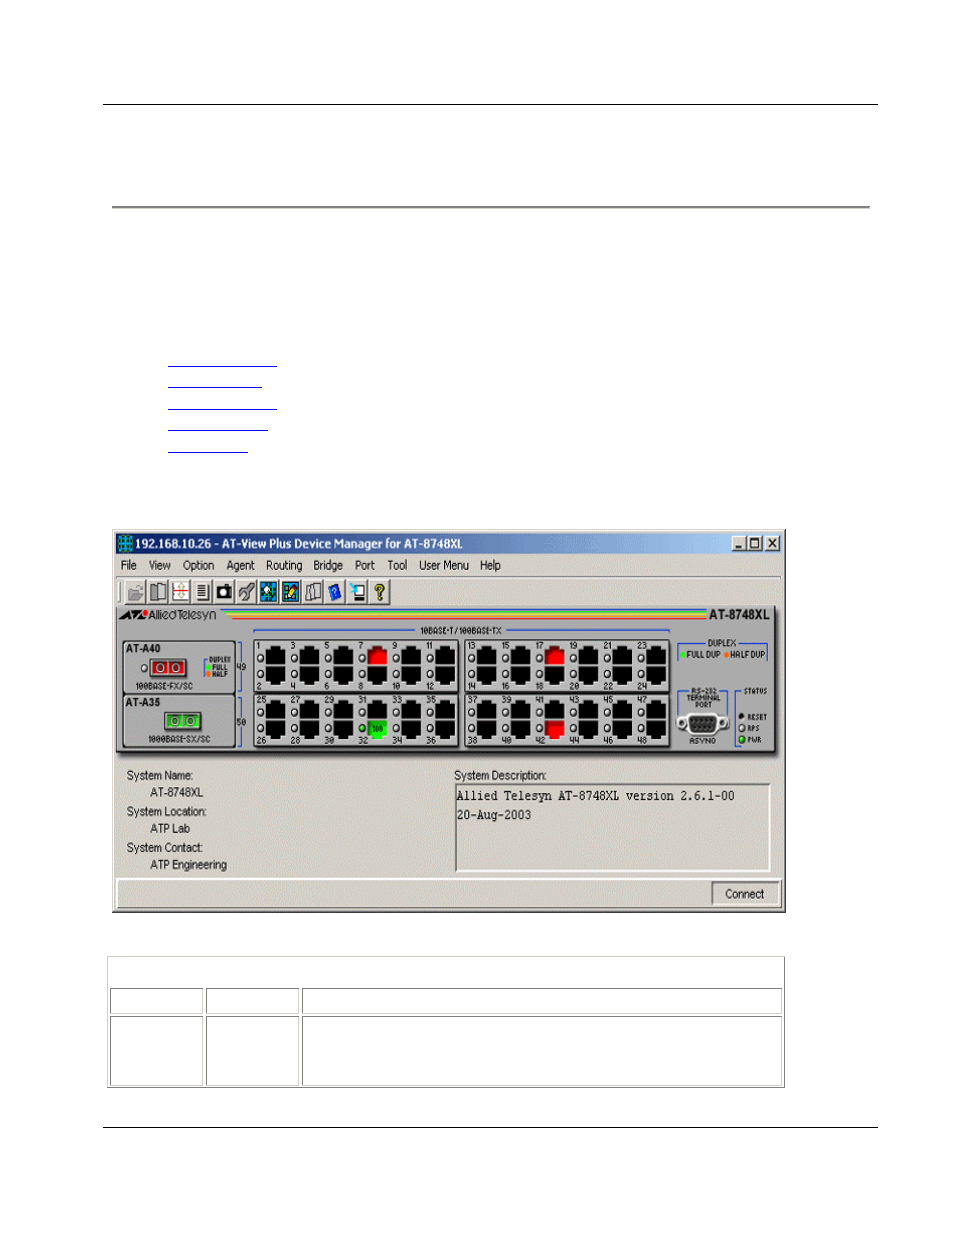This screenshot has width=954, height=1235.
Task: Click the RPS status LED
Action: point(742,728)
